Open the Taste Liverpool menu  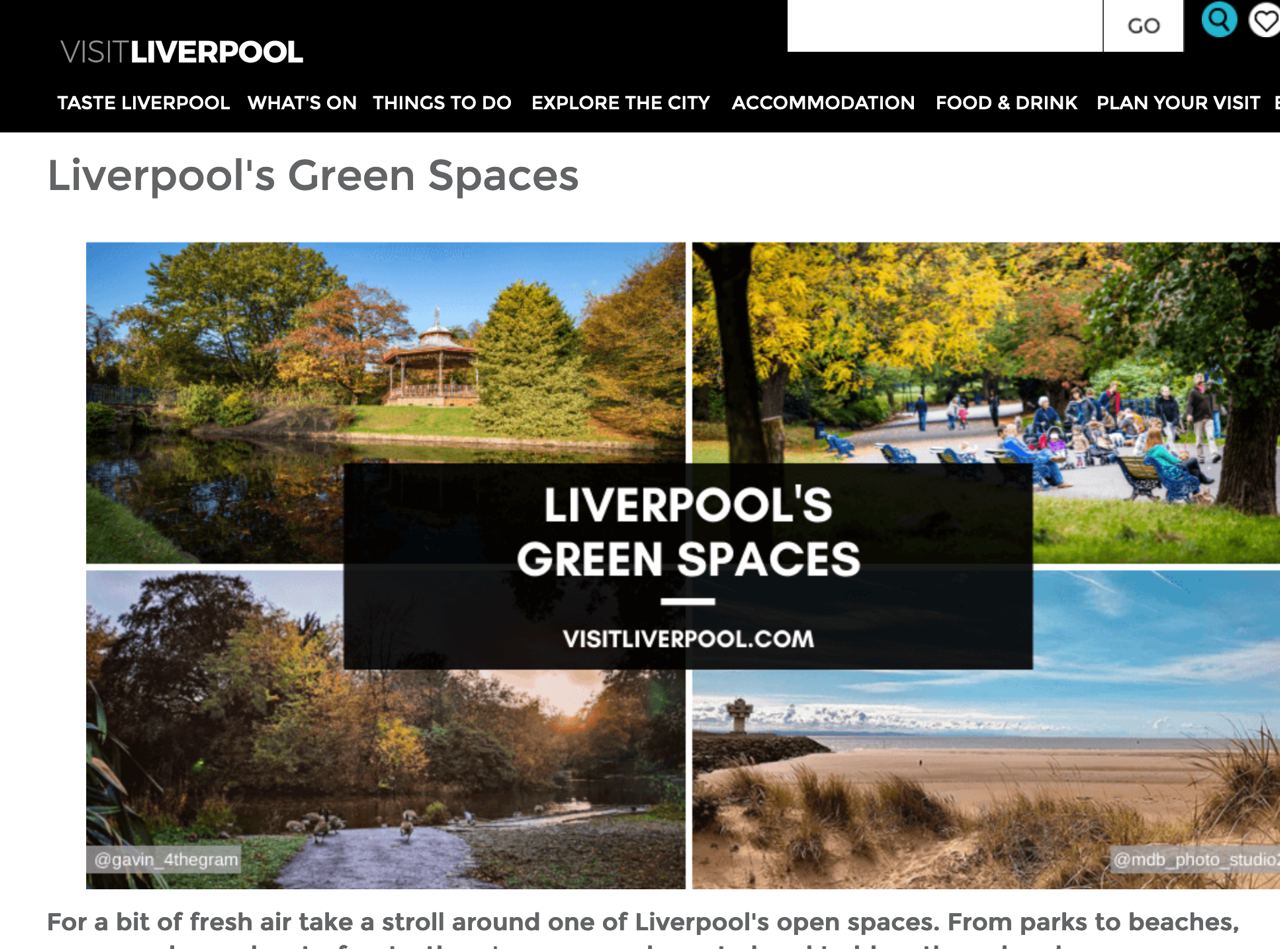[x=143, y=102]
